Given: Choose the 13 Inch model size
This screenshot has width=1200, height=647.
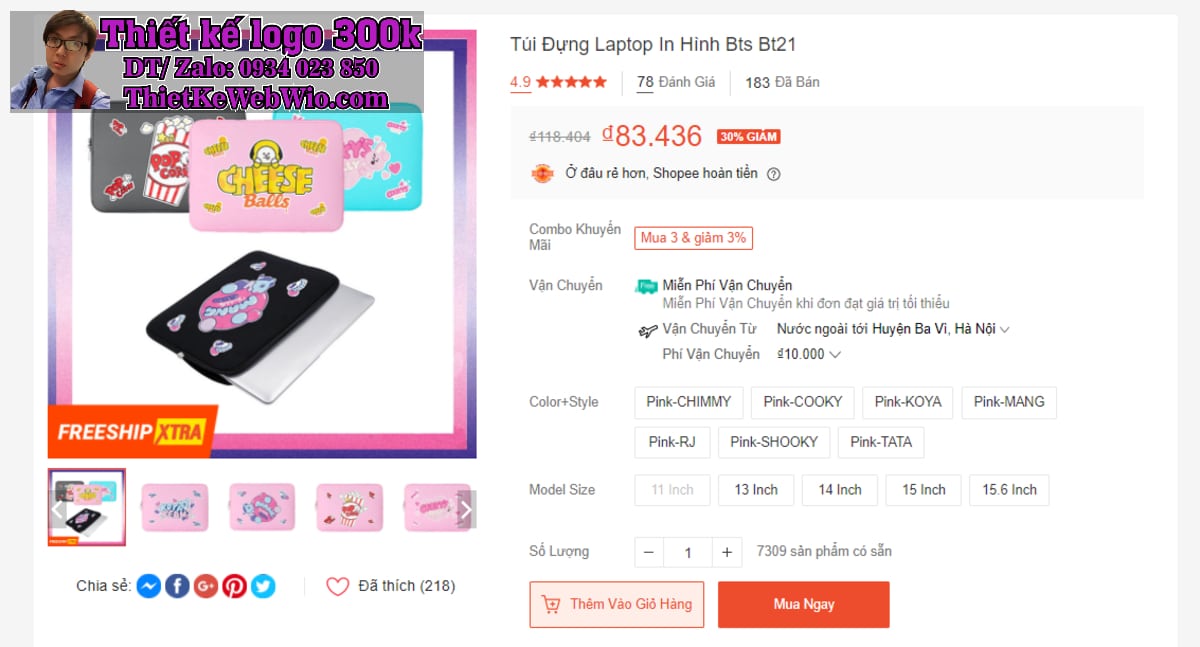Looking at the screenshot, I should point(756,490).
